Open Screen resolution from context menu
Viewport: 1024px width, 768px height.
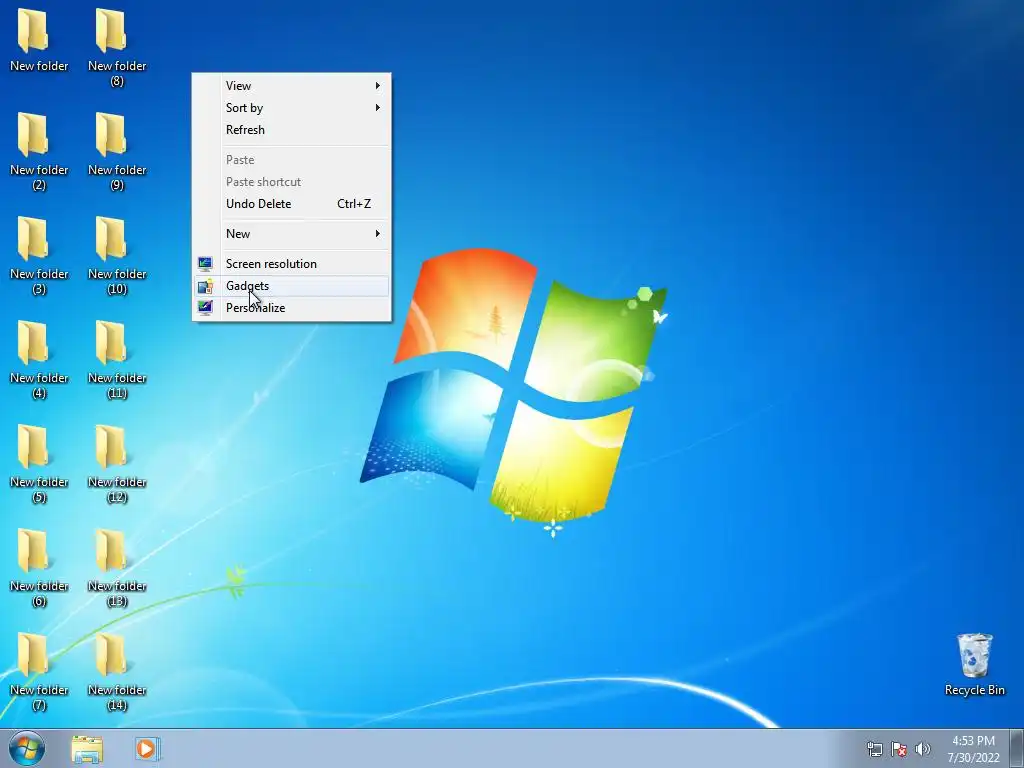[x=292, y=264]
